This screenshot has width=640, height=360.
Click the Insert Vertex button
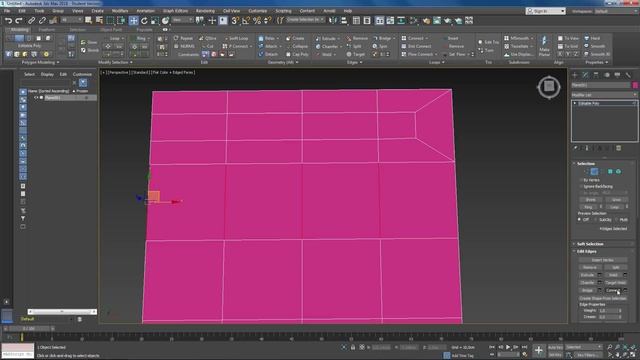pos(602,260)
